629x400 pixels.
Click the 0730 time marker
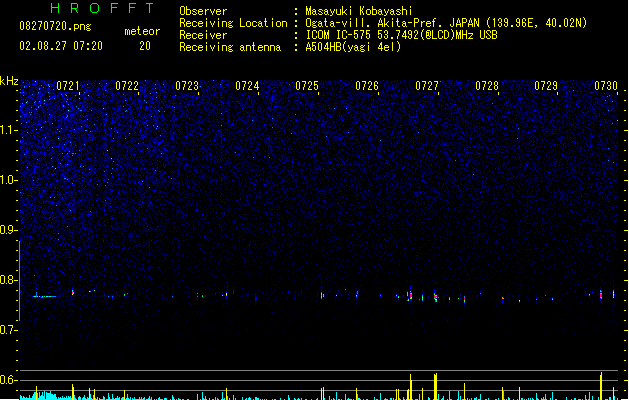click(606, 86)
